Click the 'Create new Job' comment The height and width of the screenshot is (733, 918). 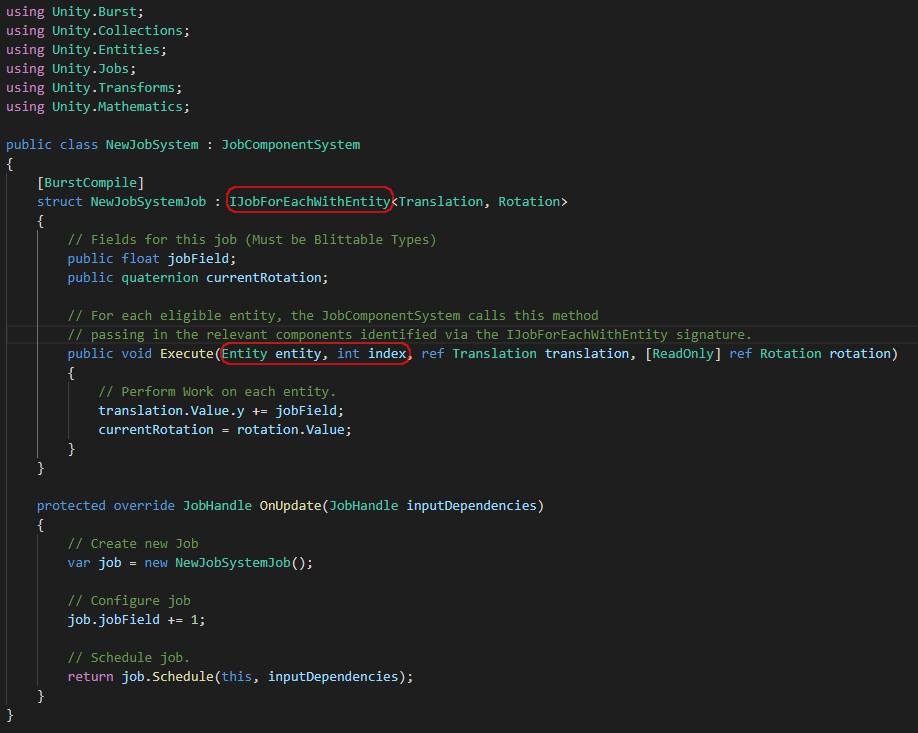pyautogui.click(x=133, y=544)
